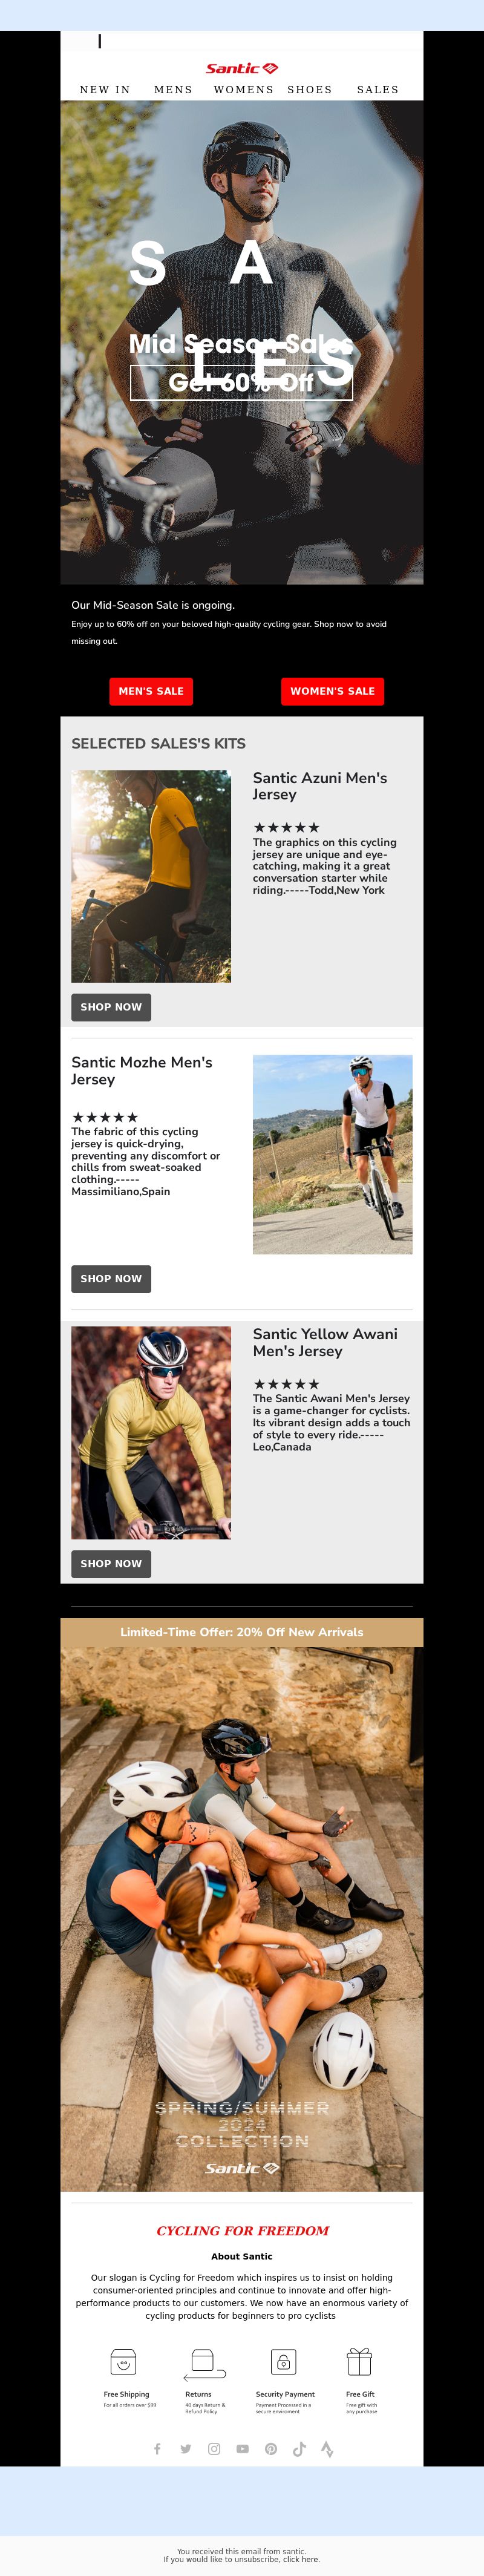Select the SHOES navigation item
This screenshot has height=2576, width=484.
click(310, 90)
